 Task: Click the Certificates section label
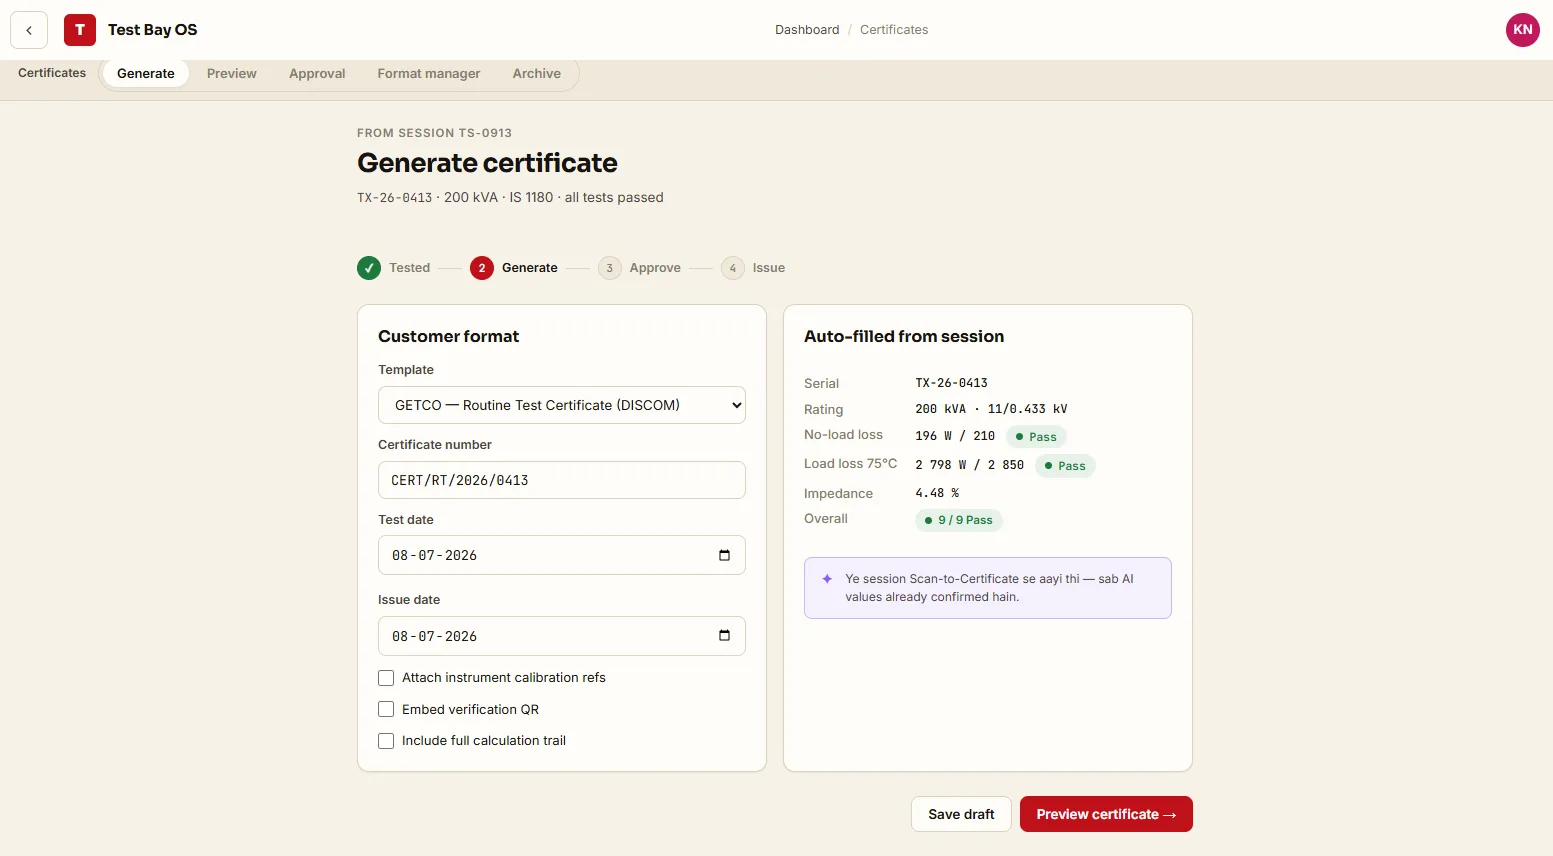[52, 73]
